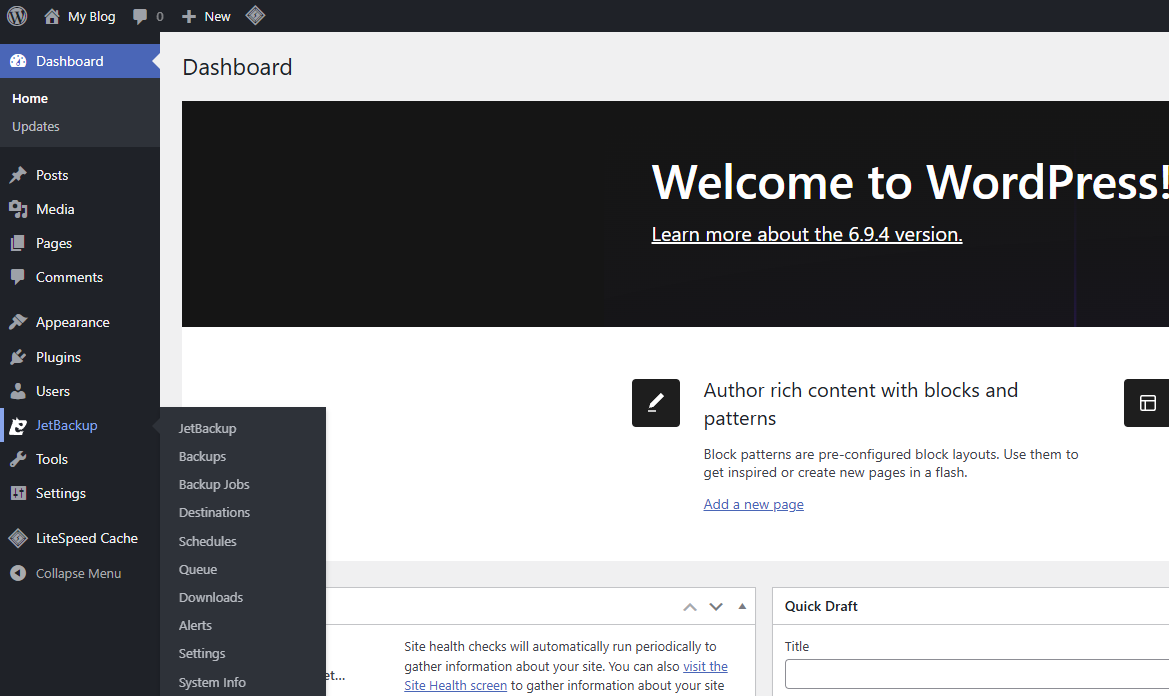Viewport: 1169px width, 696px height.
Task: Click the pencil icon beside Author rich content
Action: [655, 403]
